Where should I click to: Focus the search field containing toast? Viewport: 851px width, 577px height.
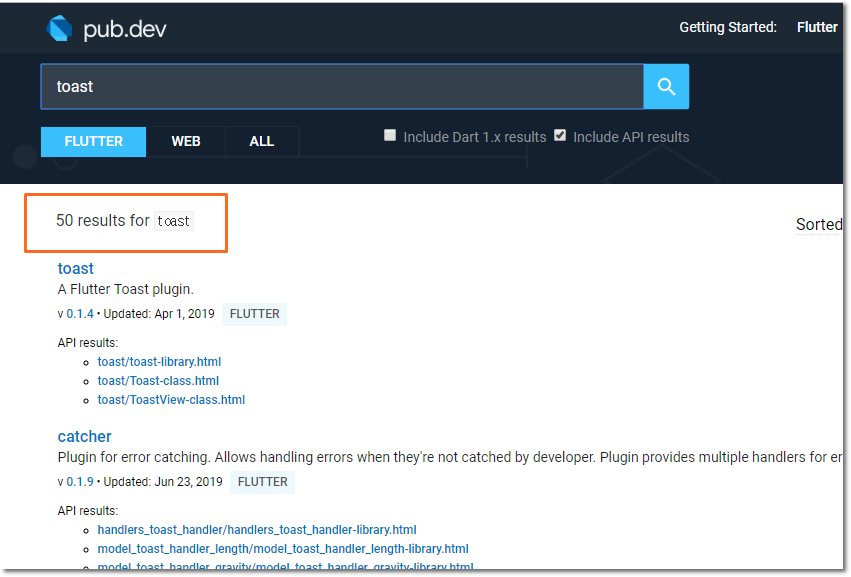342,86
